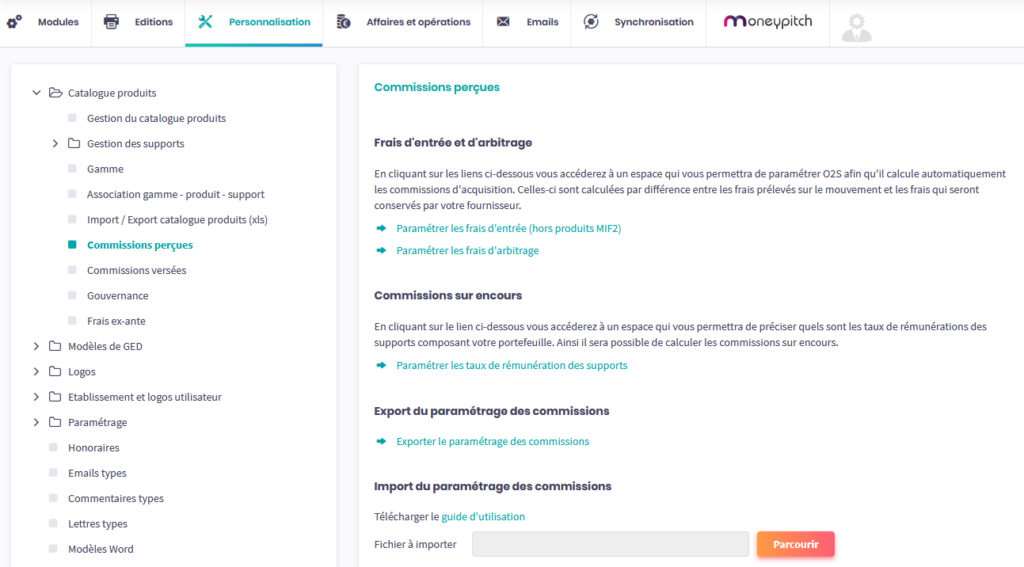Viewport: 1024px width, 567px height.
Task: Open the user profile avatar icon
Action: tap(855, 27)
